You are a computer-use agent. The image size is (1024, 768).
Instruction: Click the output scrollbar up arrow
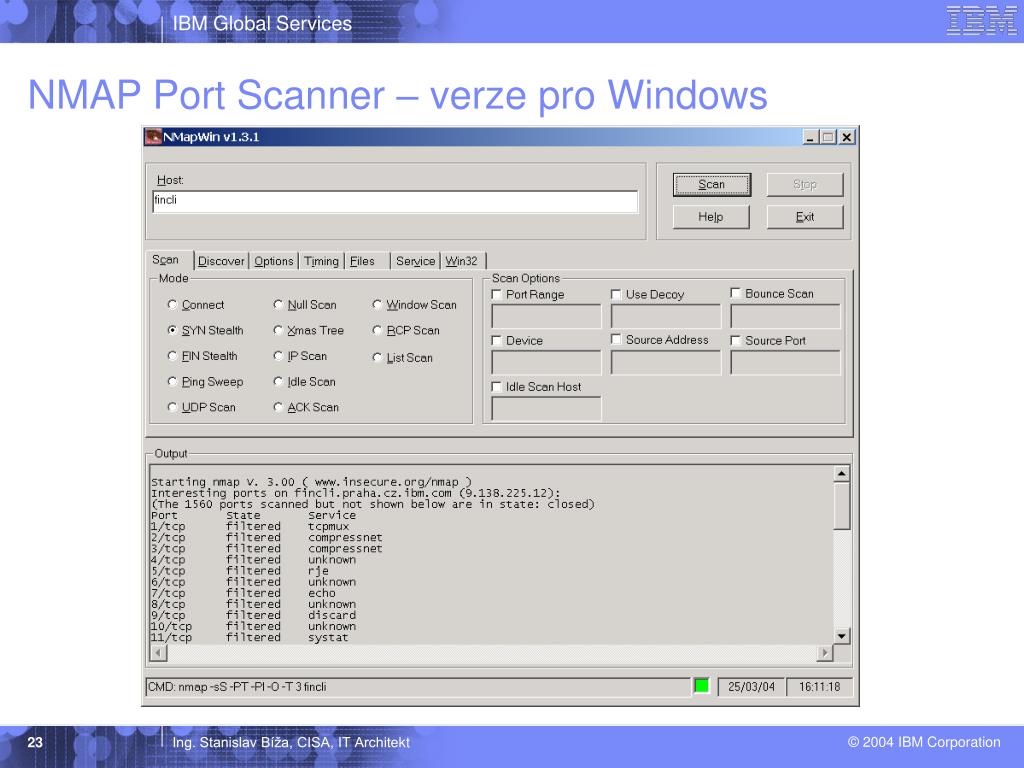point(842,473)
